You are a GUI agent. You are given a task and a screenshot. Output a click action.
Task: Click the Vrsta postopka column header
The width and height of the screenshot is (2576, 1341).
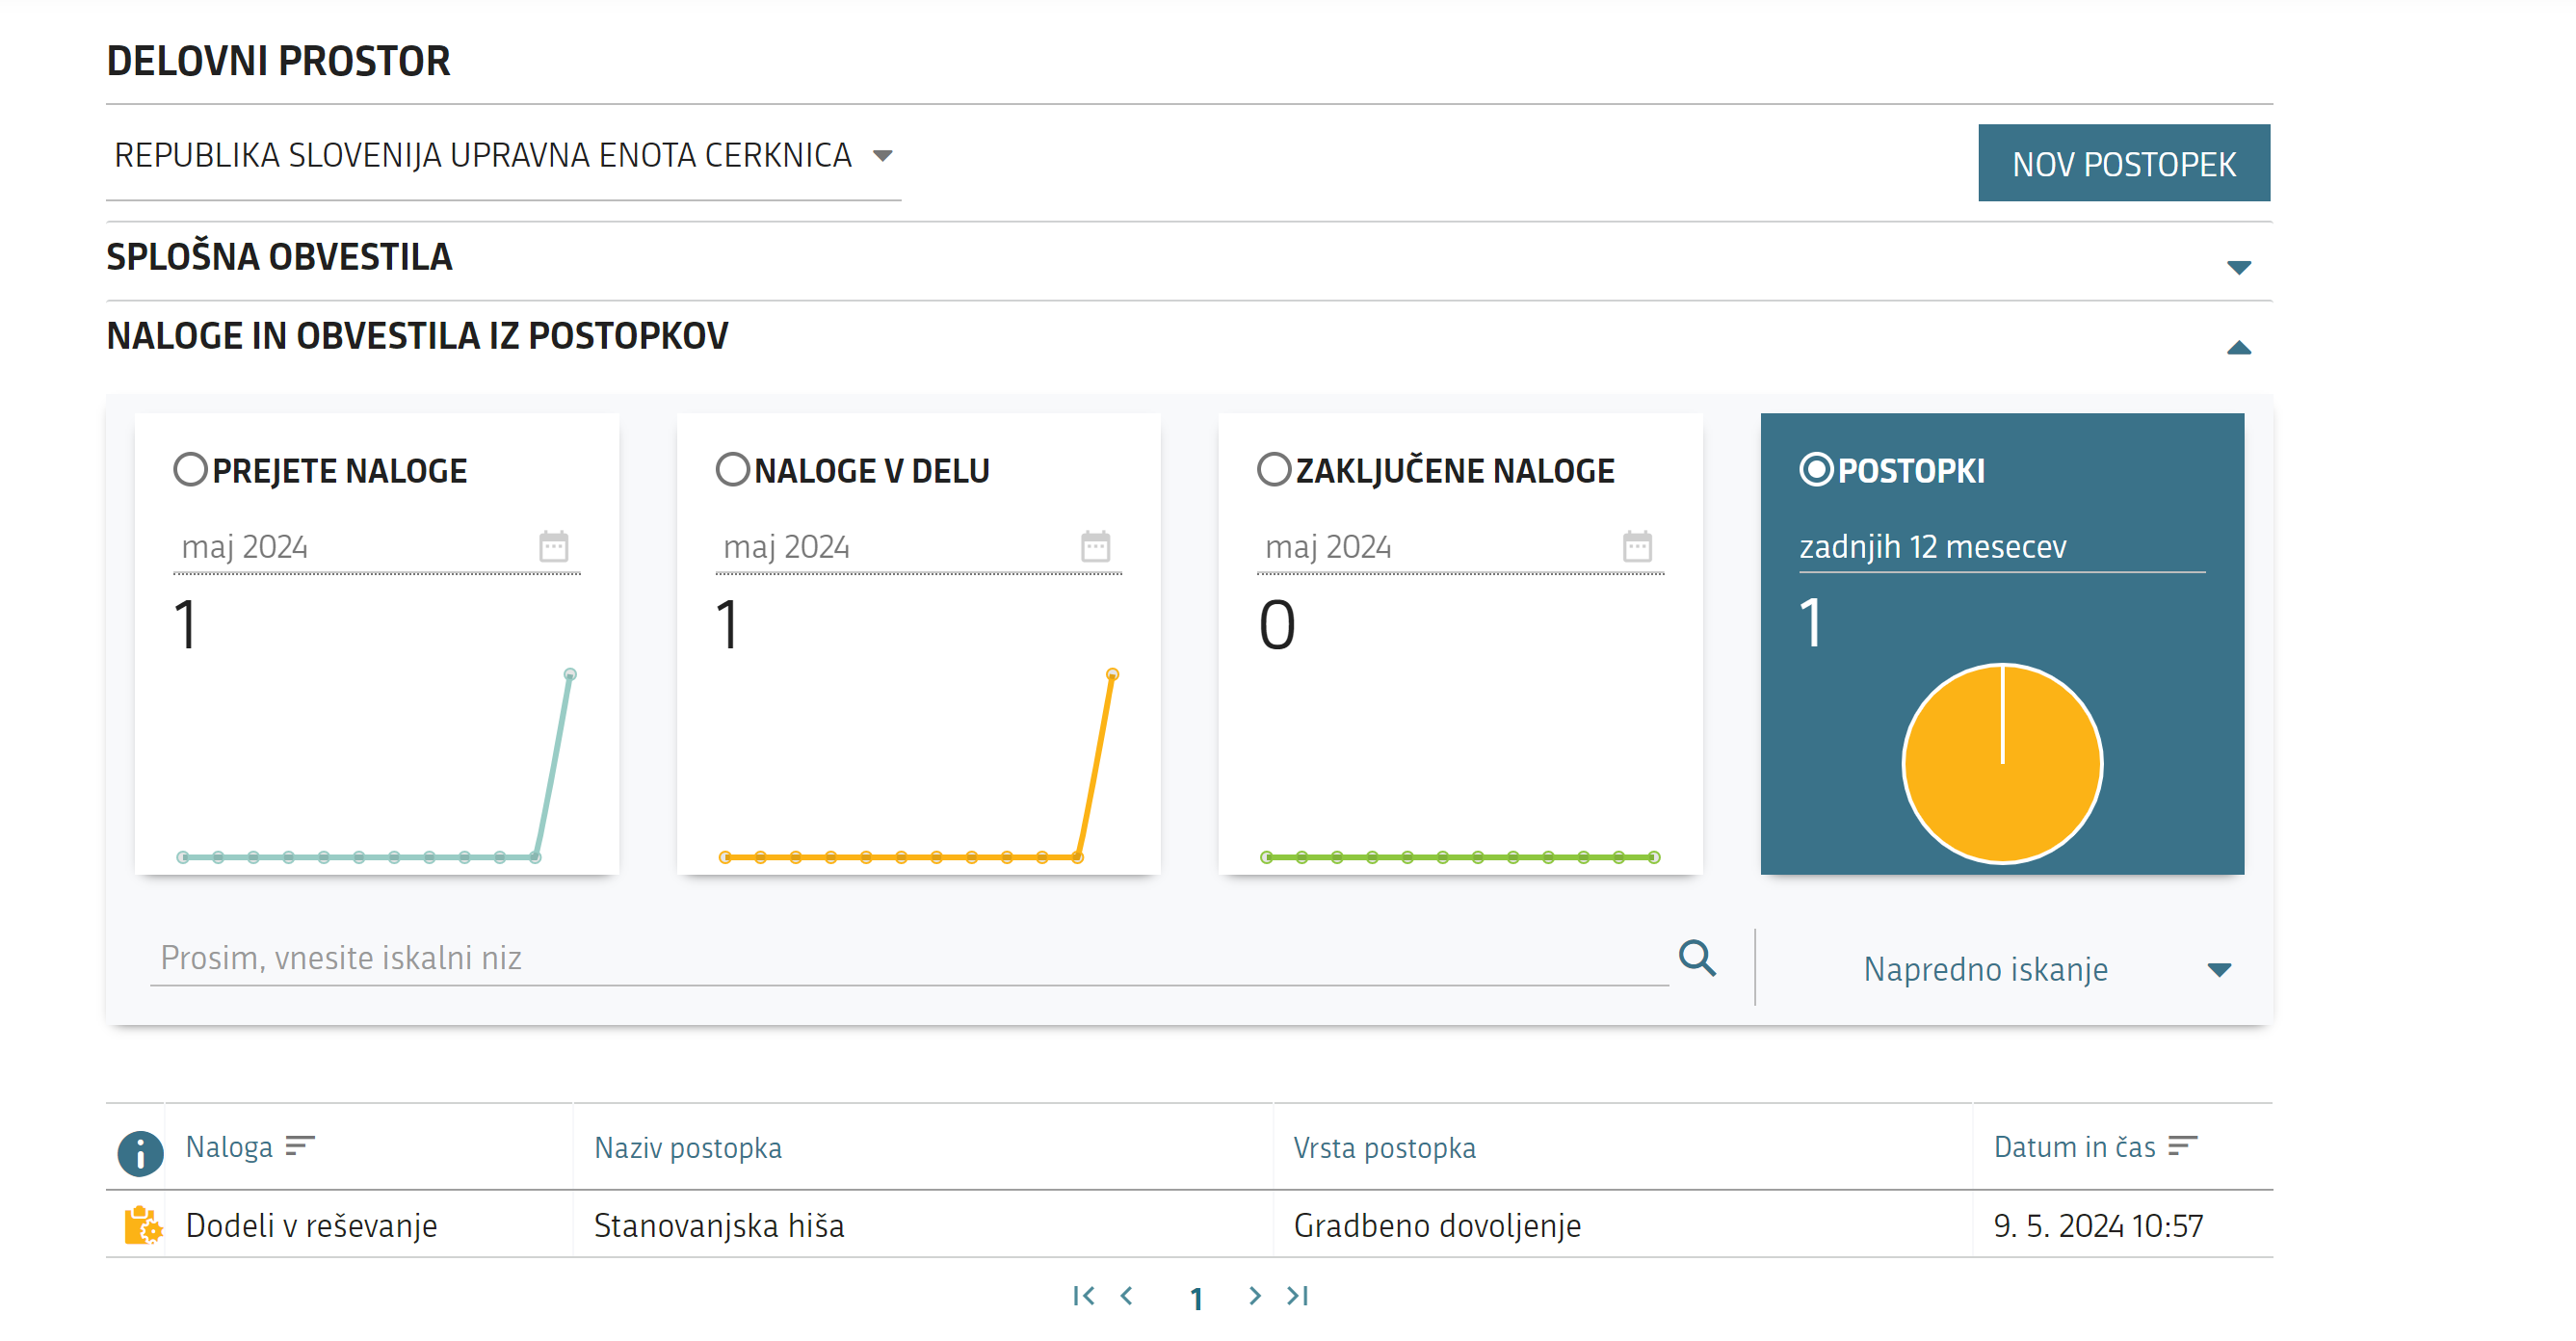point(1384,1147)
